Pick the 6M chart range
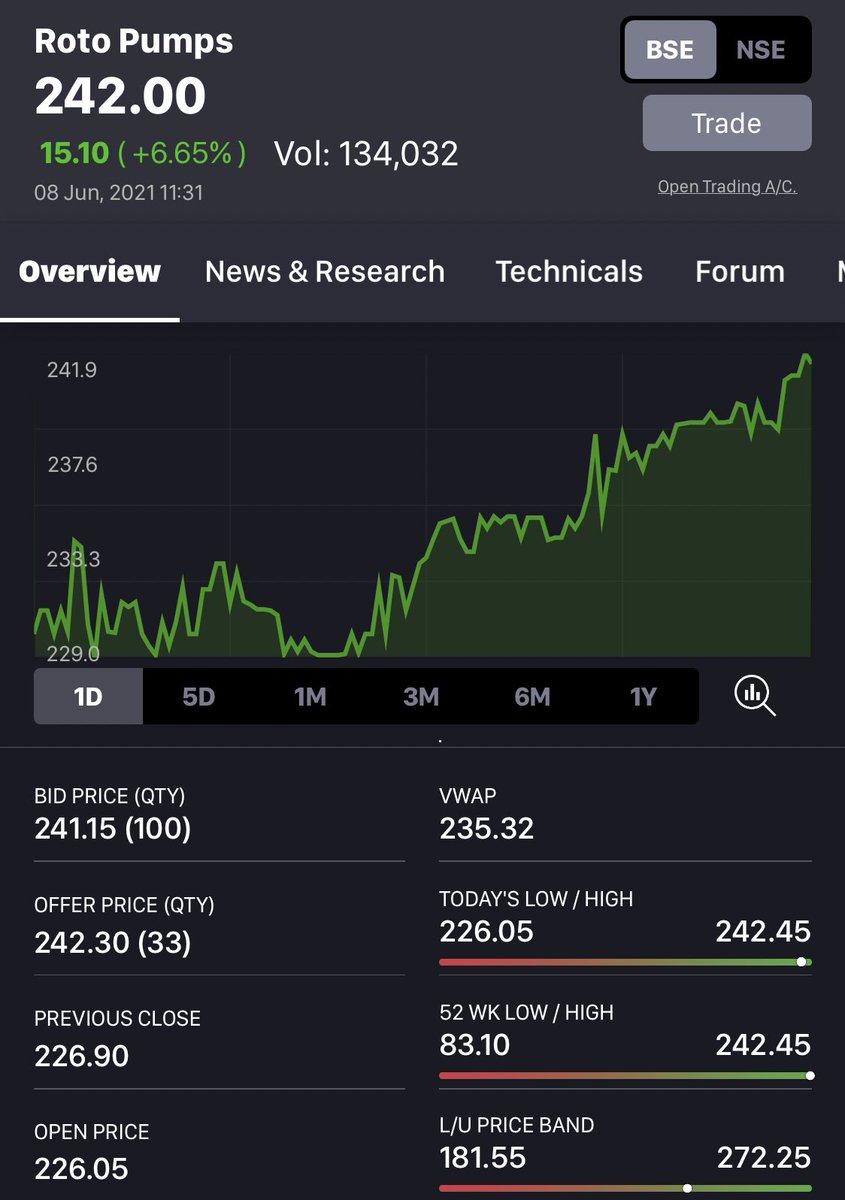Image resolution: width=845 pixels, height=1200 pixels. coord(532,696)
